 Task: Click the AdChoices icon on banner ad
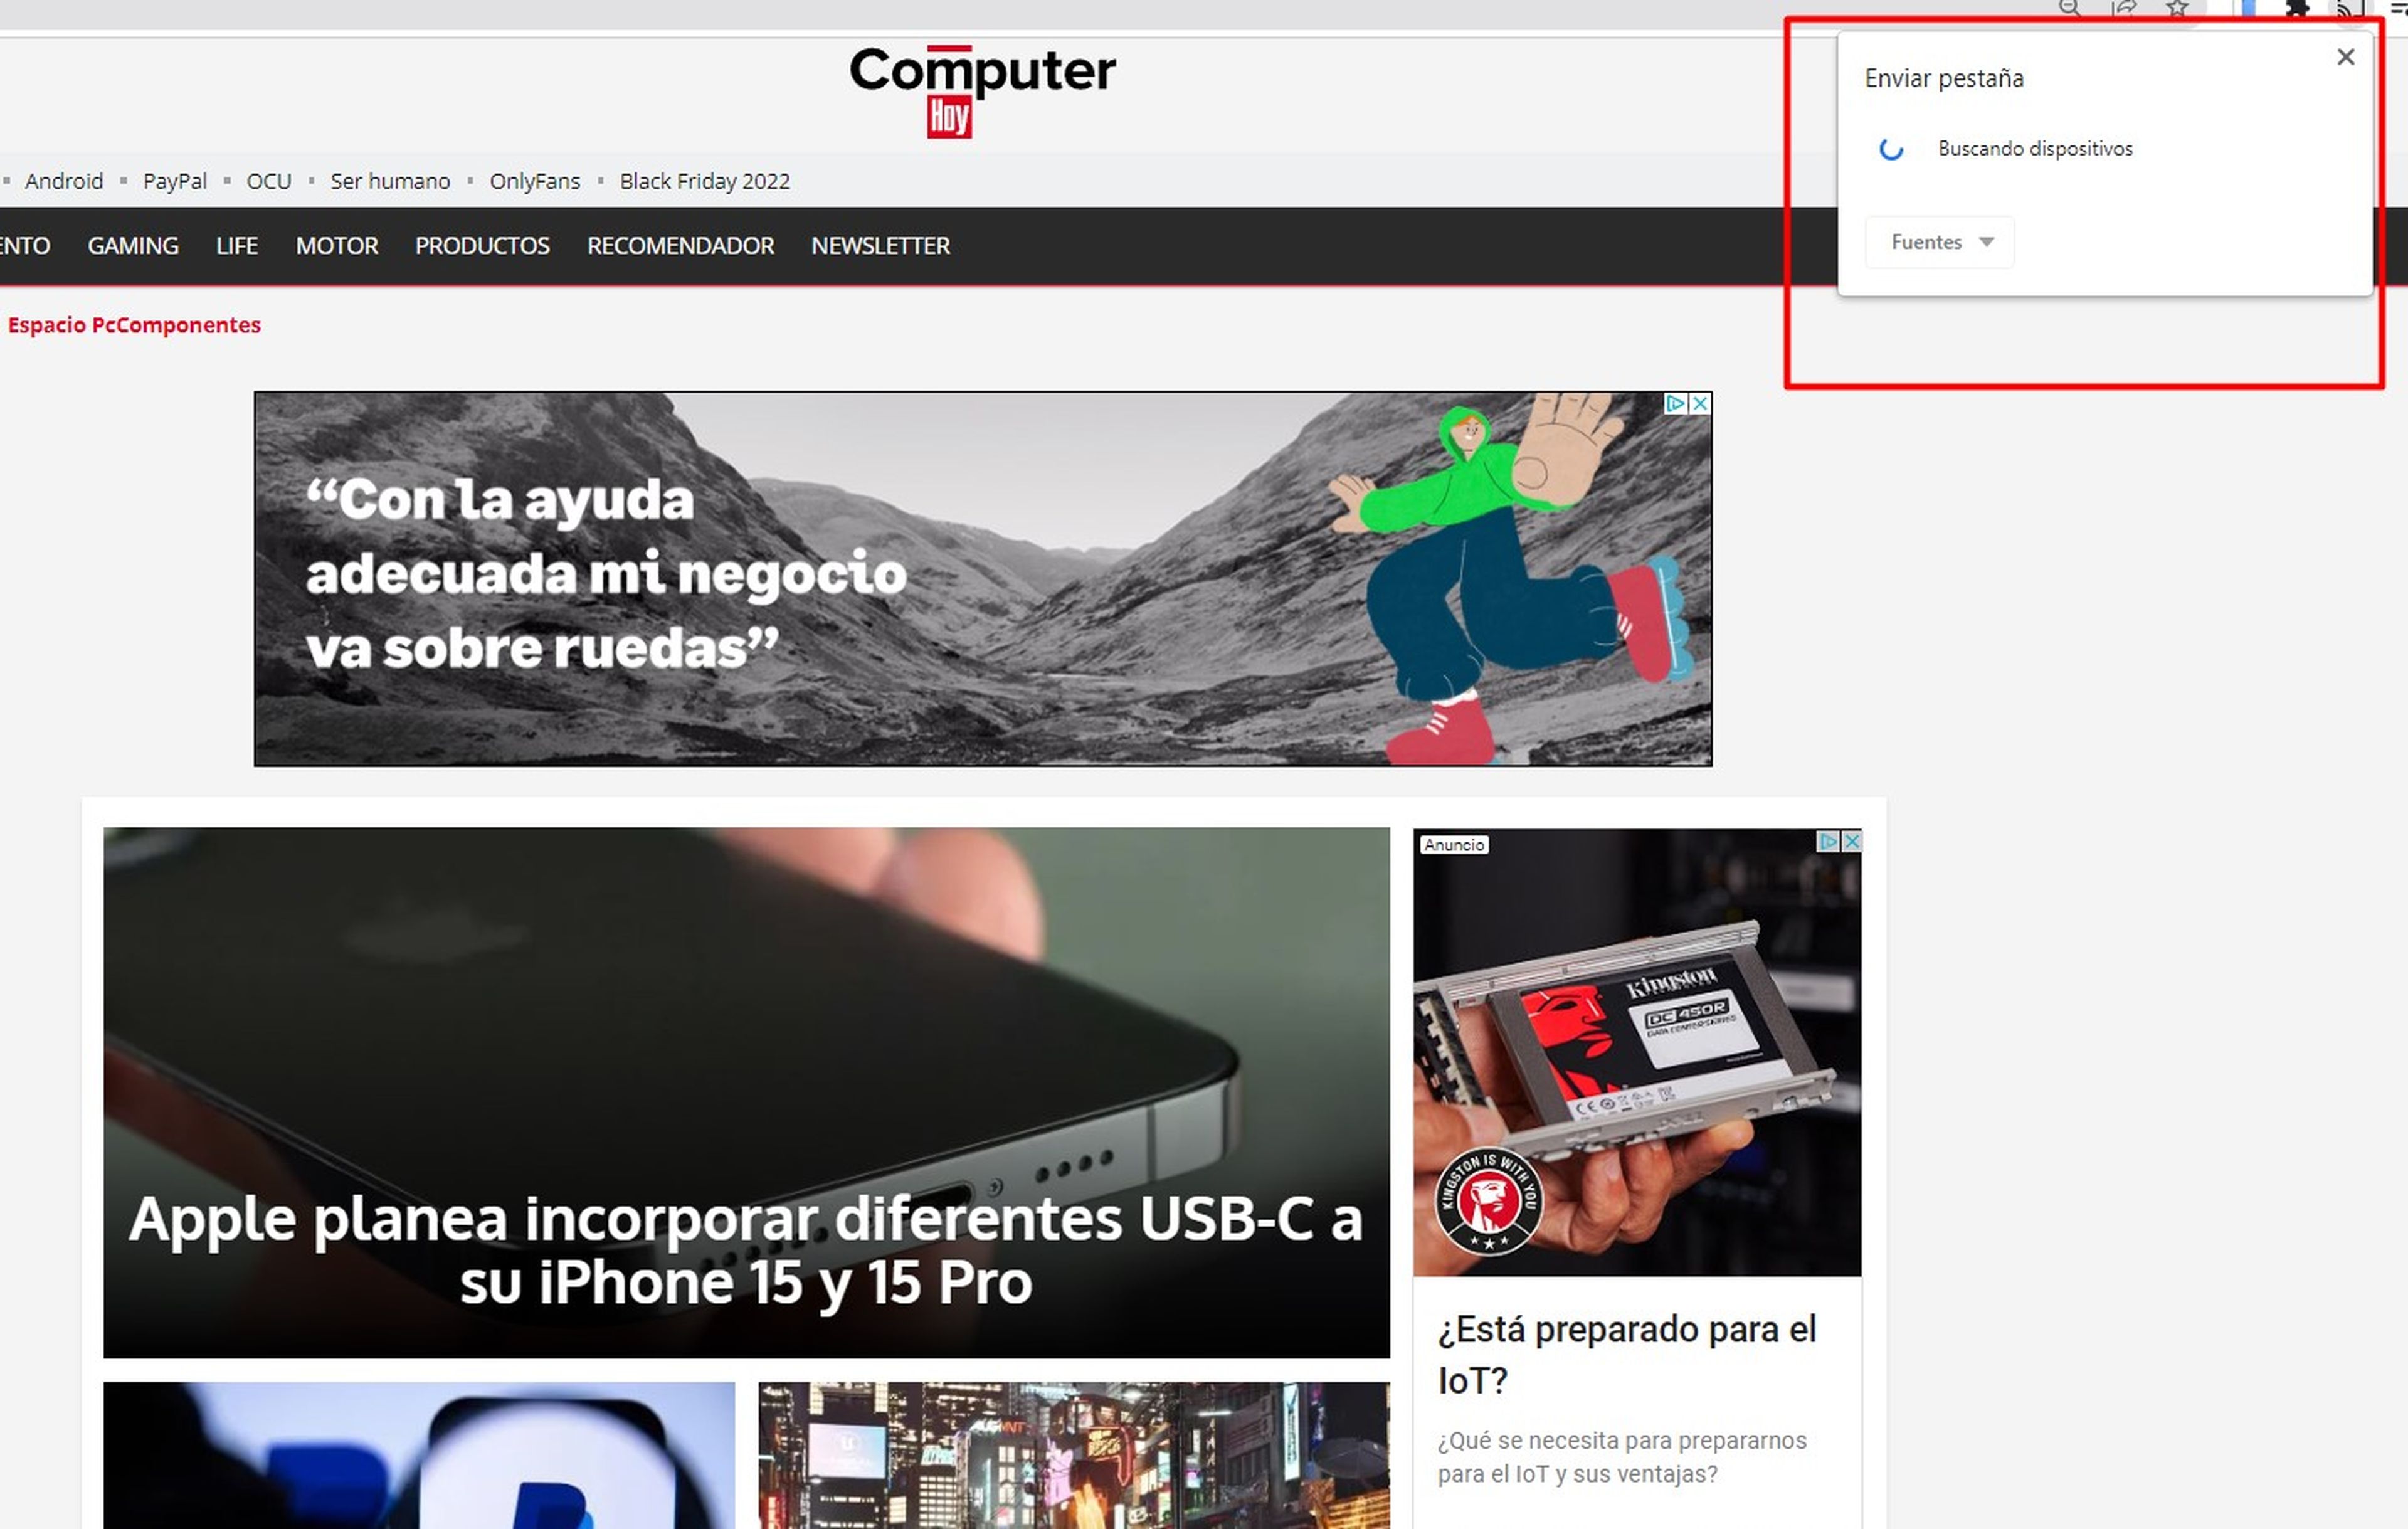(1677, 403)
